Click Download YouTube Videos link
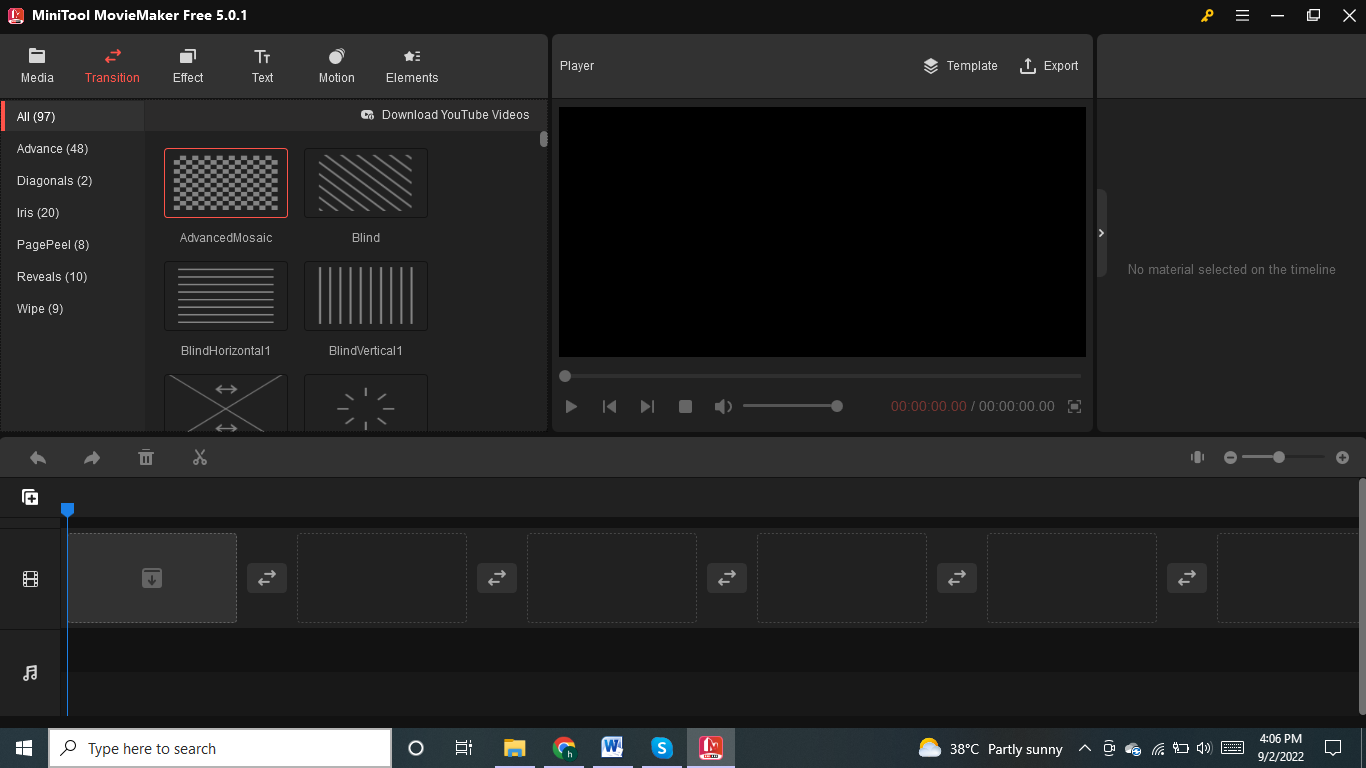Viewport: 1366px width, 768px height. [445, 115]
